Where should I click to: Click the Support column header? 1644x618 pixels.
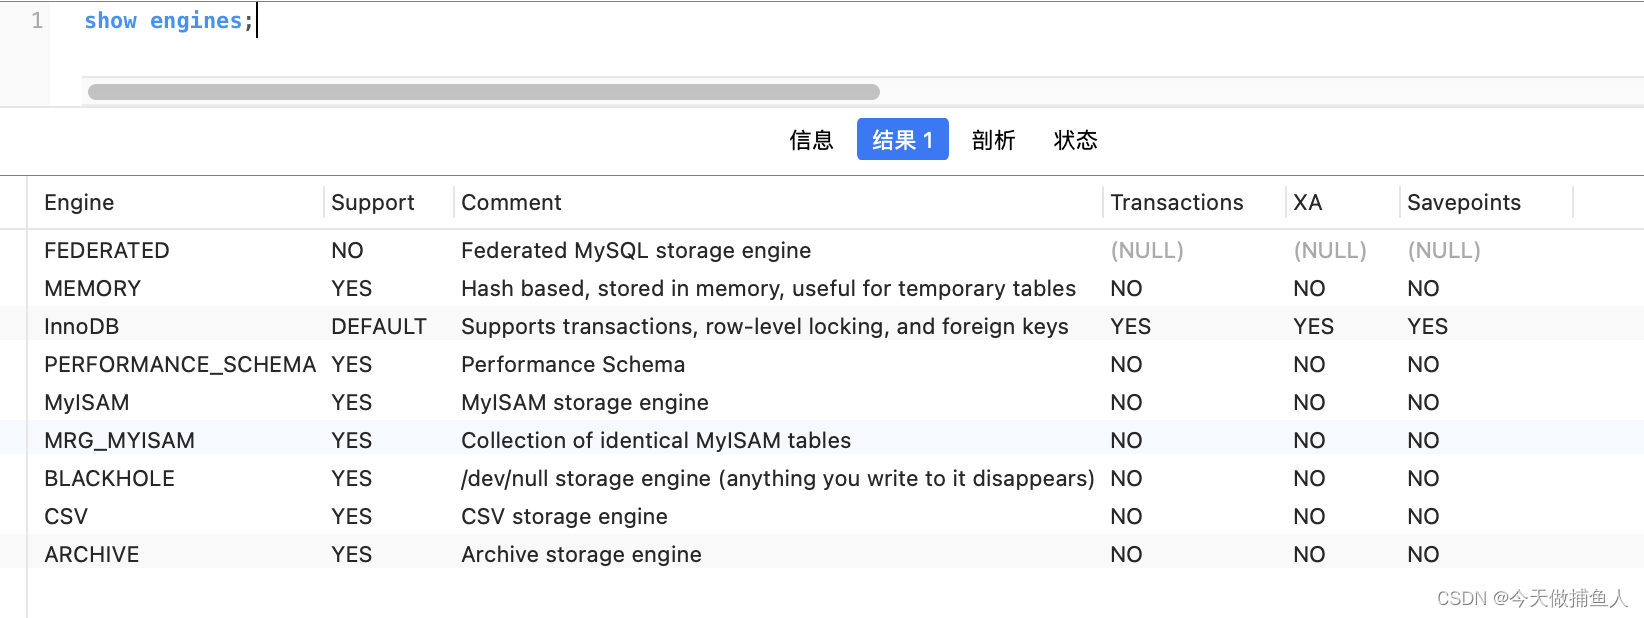[x=372, y=202]
